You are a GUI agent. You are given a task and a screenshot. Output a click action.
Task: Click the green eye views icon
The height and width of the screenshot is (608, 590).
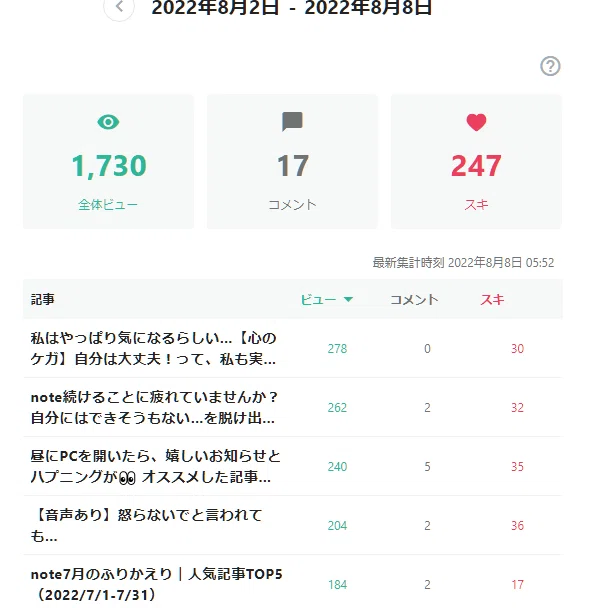[108, 122]
